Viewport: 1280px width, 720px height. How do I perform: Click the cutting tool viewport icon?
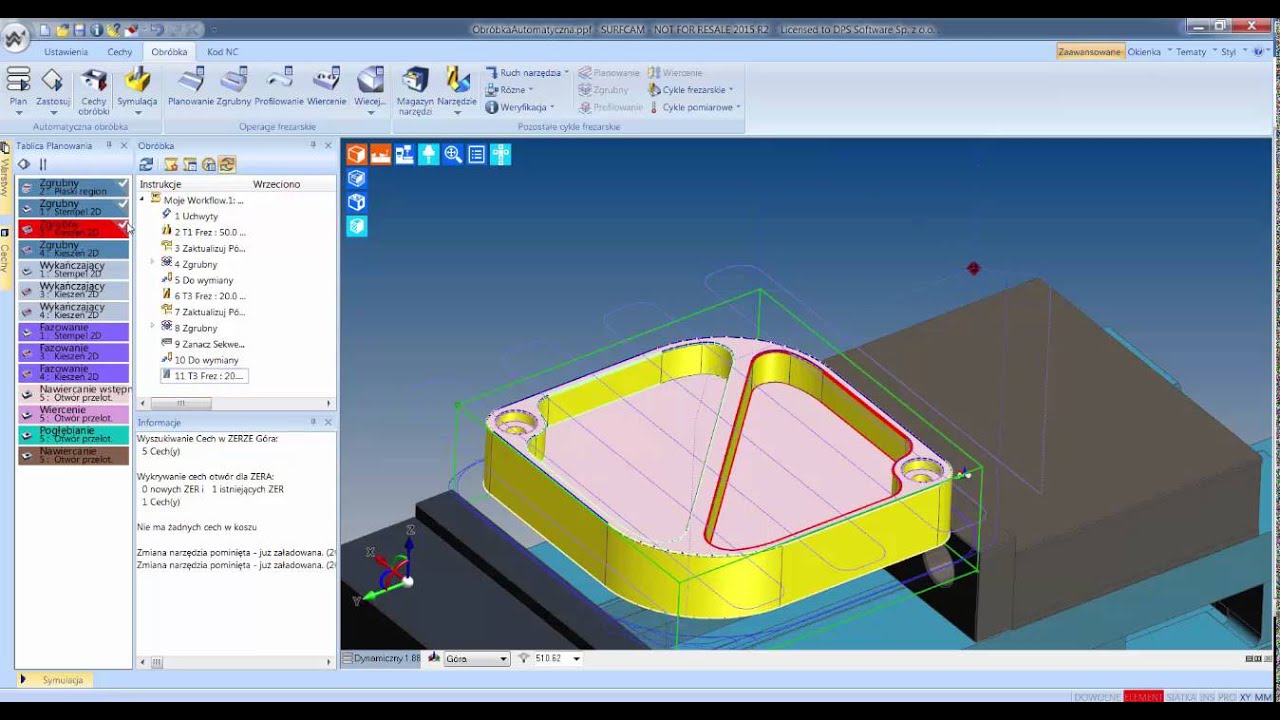(x=429, y=154)
